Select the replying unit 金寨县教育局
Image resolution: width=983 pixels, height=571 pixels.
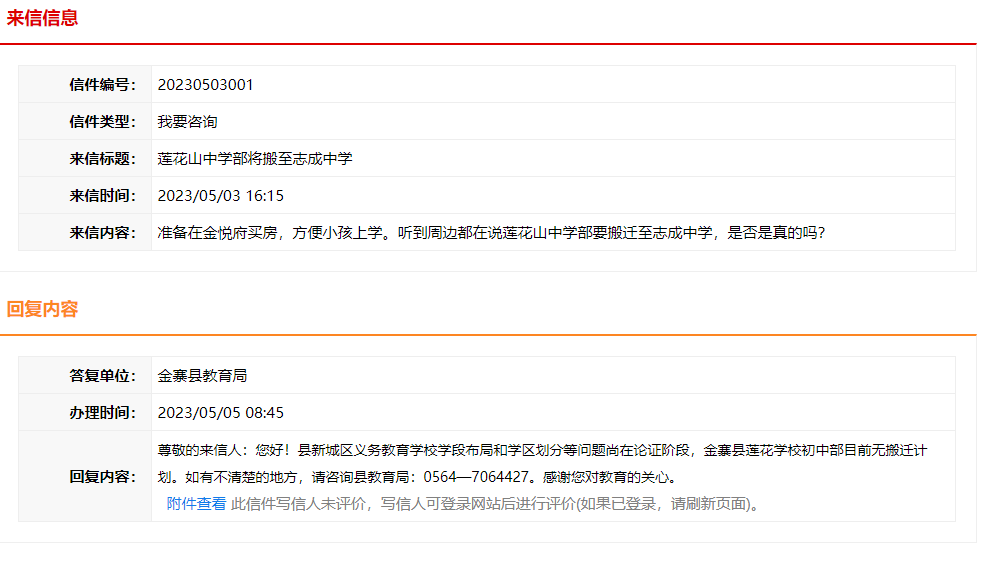202,375
